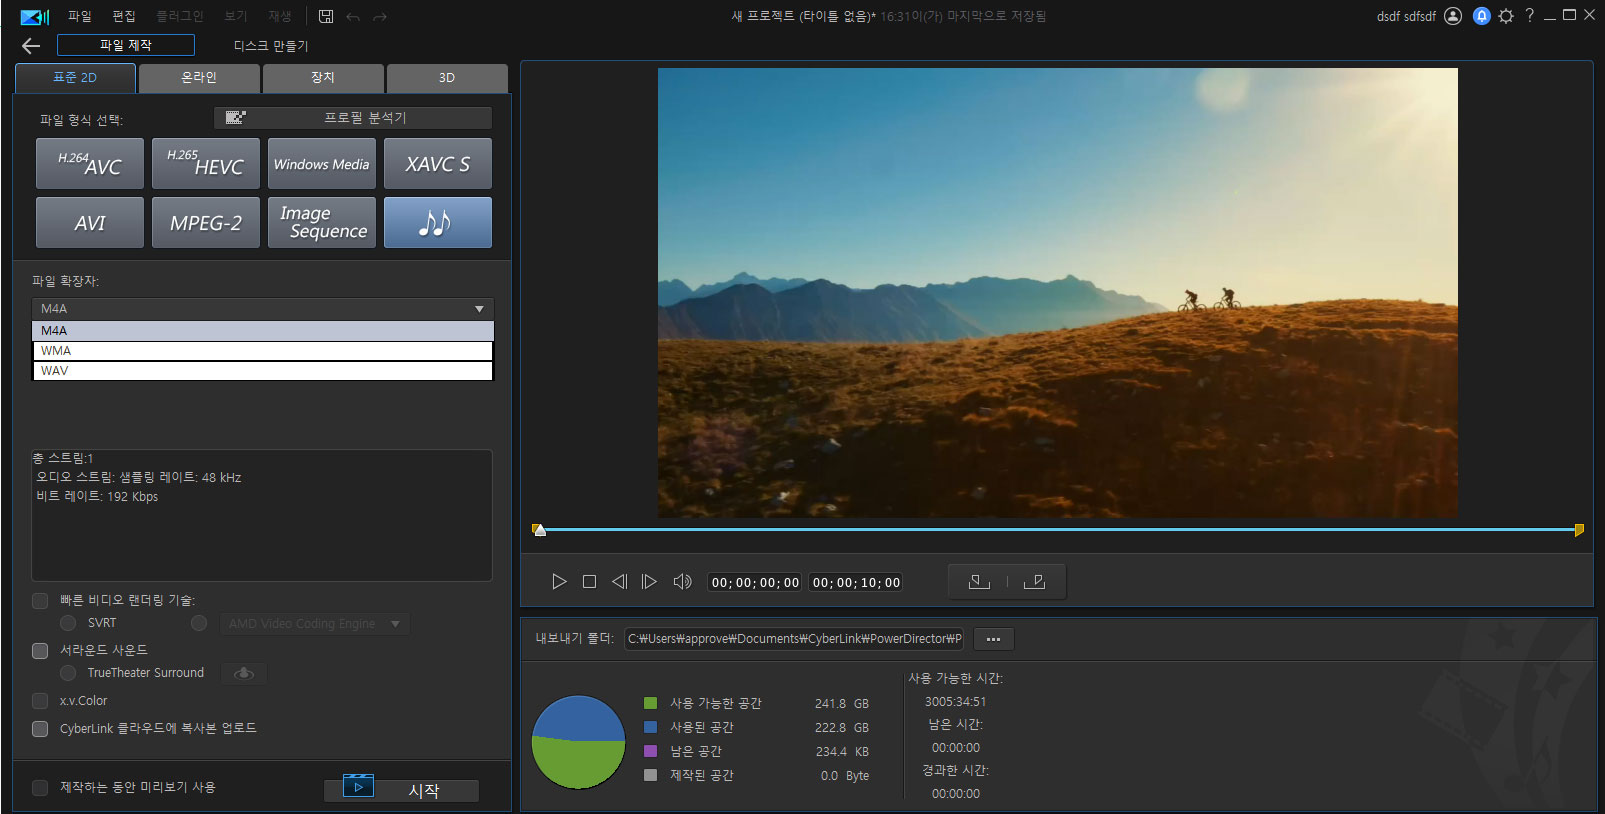Open the 파일 menu

point(79,16)
